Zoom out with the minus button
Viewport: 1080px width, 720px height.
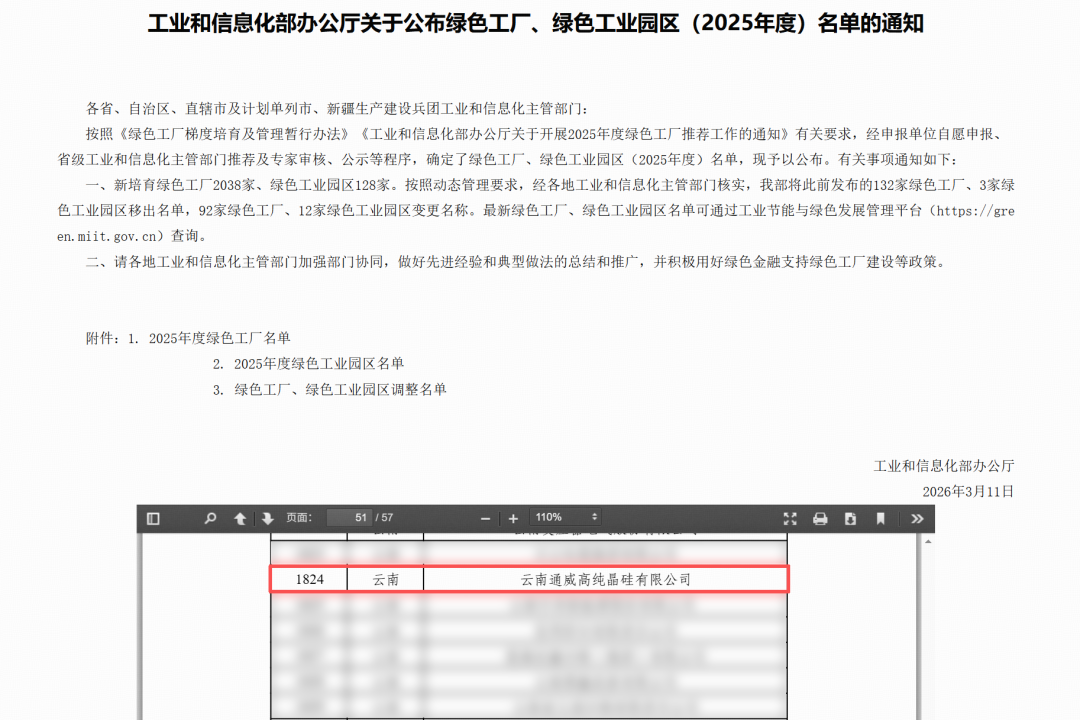[485, 518]
